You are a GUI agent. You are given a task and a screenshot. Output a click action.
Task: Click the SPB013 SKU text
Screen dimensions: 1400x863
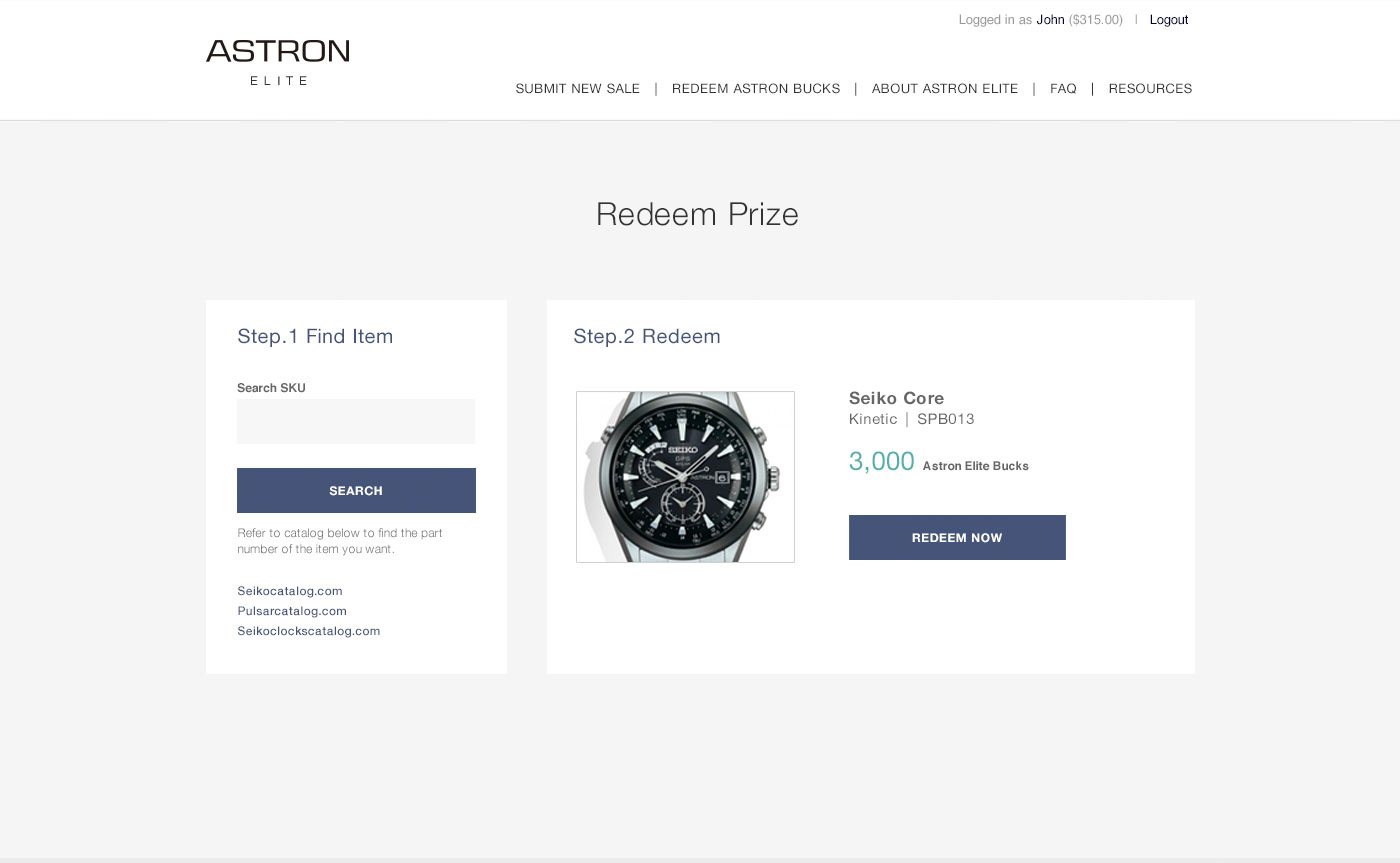946,419
